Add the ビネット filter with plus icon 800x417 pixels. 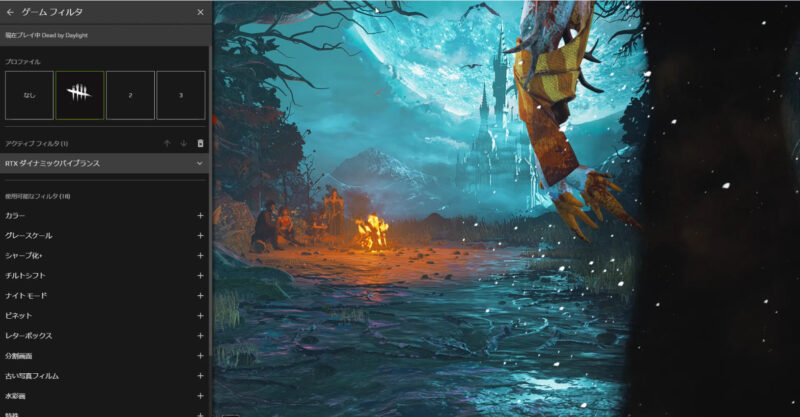(200, 316)
